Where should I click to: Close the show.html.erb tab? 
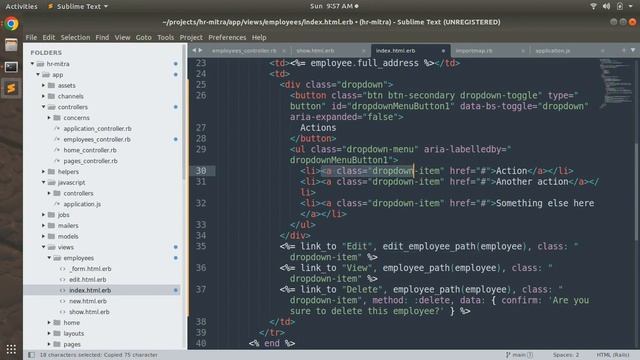coord(363,51)
